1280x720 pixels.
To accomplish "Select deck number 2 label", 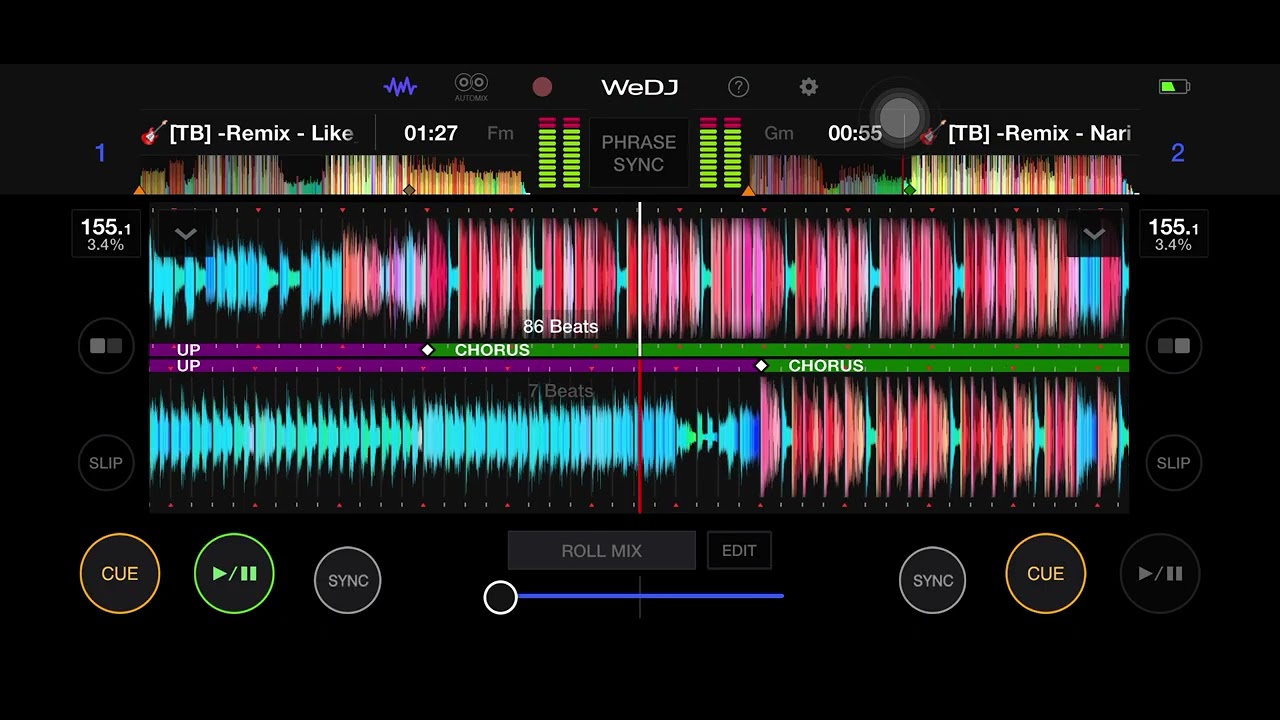I will pos(1177,153).
